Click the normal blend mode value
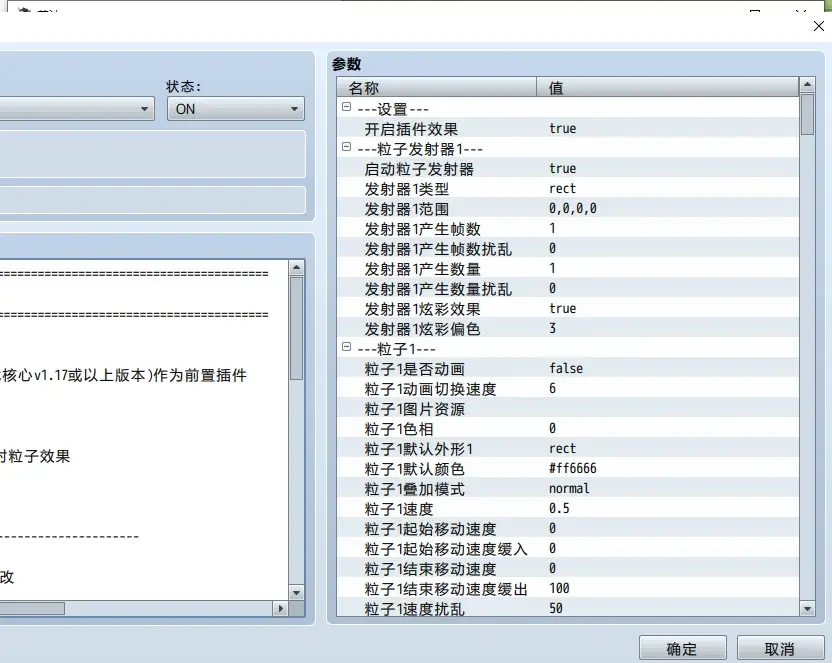Image resolution: width=832 pixels, height=663 pixels. click(x=569, y=488)
